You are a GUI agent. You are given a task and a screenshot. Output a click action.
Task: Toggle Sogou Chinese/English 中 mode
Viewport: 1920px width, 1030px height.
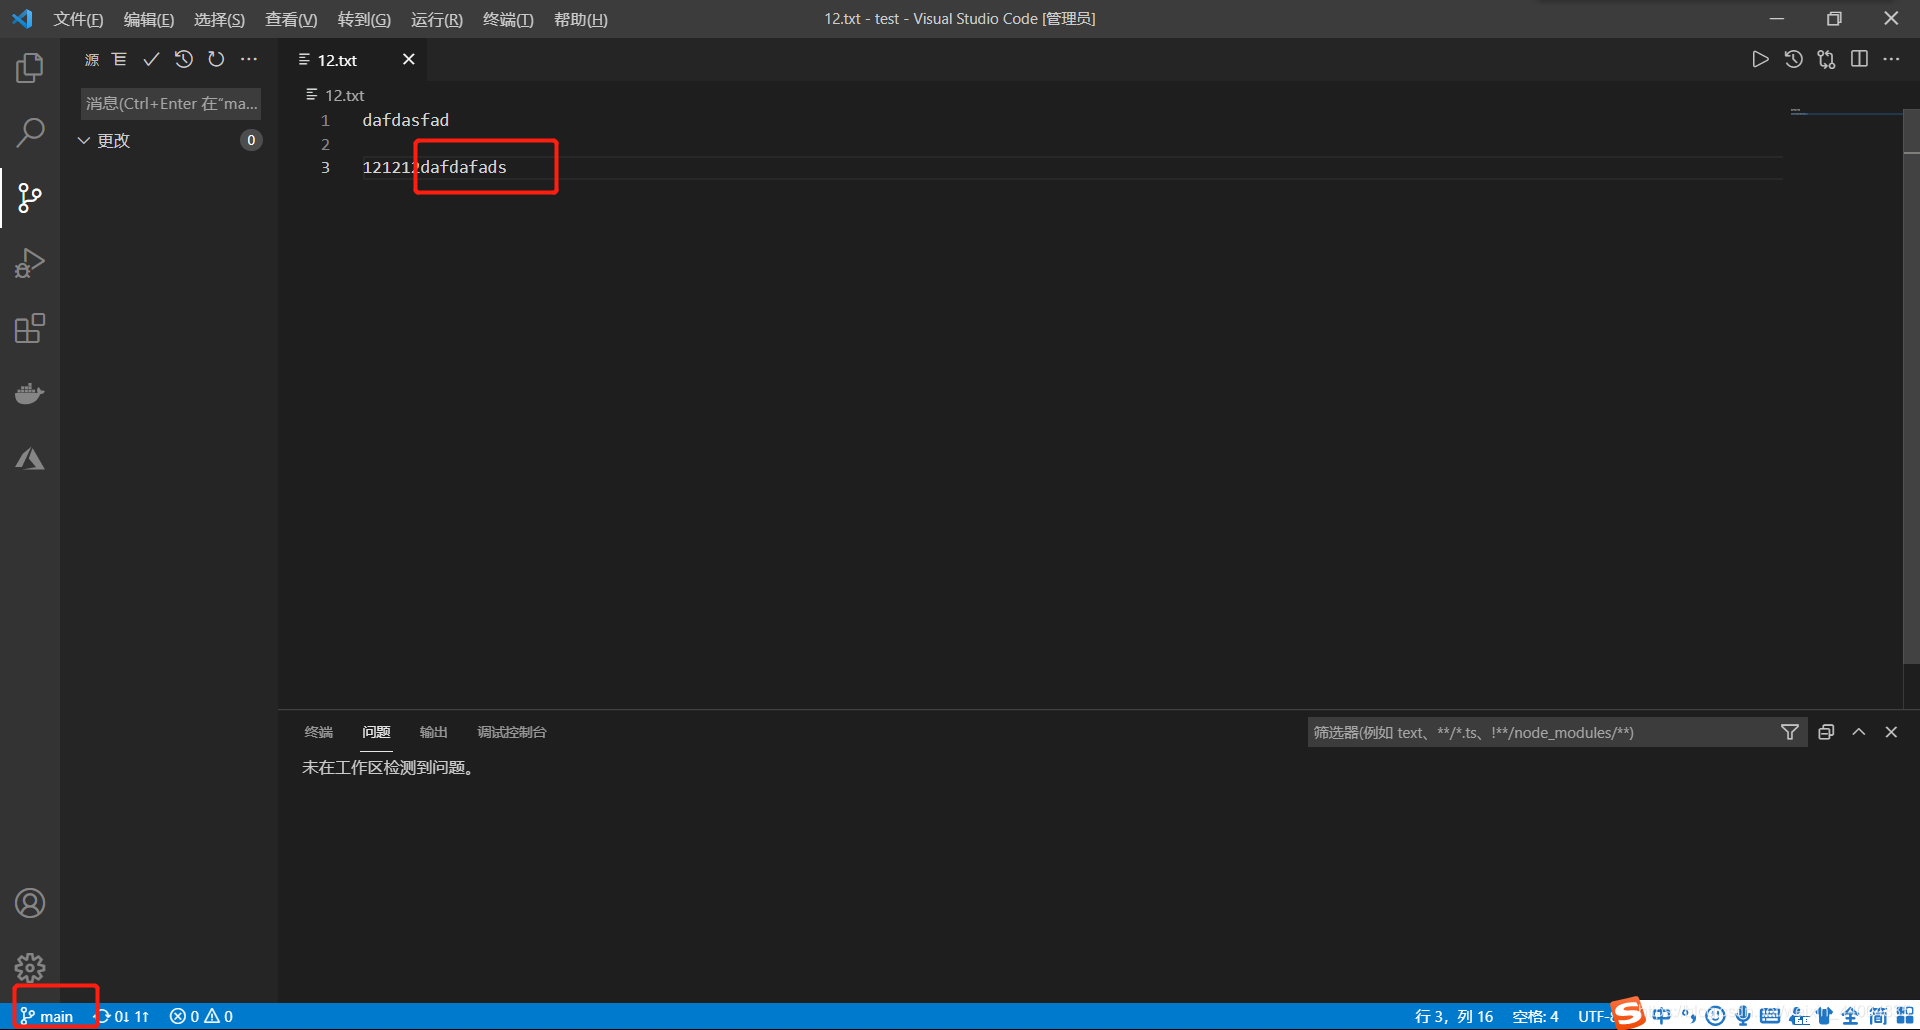1662,1016
